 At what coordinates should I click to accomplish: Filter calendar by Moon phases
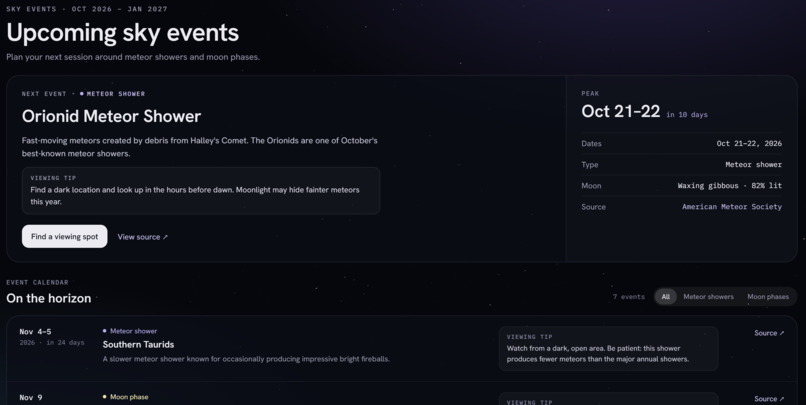click(x=768, y=297)
